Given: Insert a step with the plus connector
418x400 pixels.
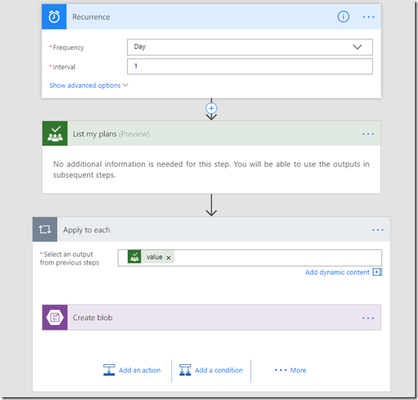Looking at the screenshot, I should [211, 108].
